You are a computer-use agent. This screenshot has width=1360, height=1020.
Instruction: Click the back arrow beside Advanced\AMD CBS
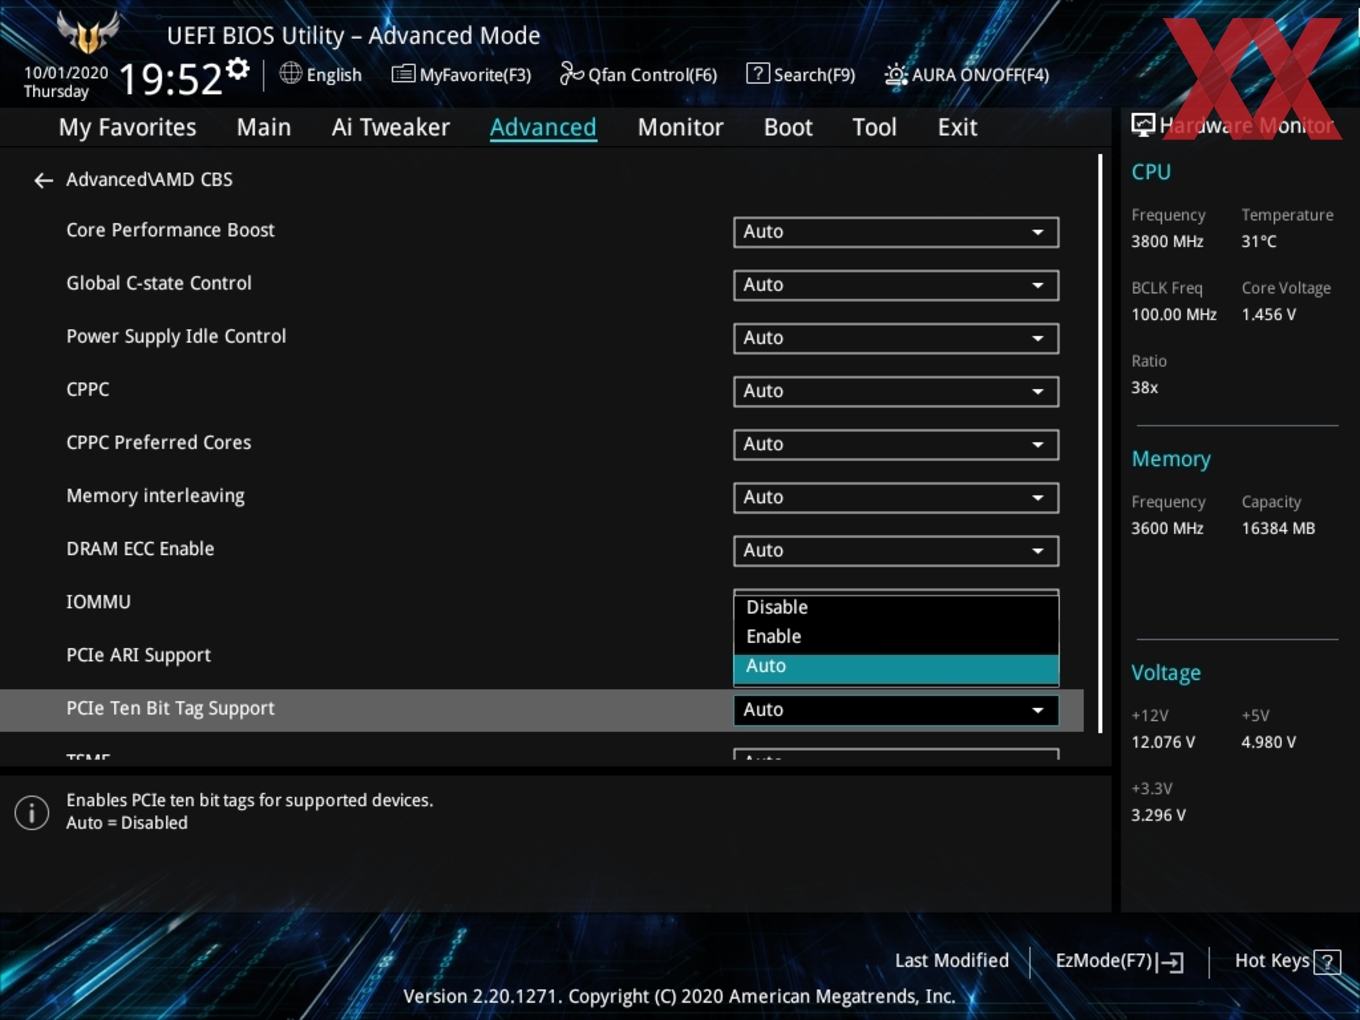(43, 180)
